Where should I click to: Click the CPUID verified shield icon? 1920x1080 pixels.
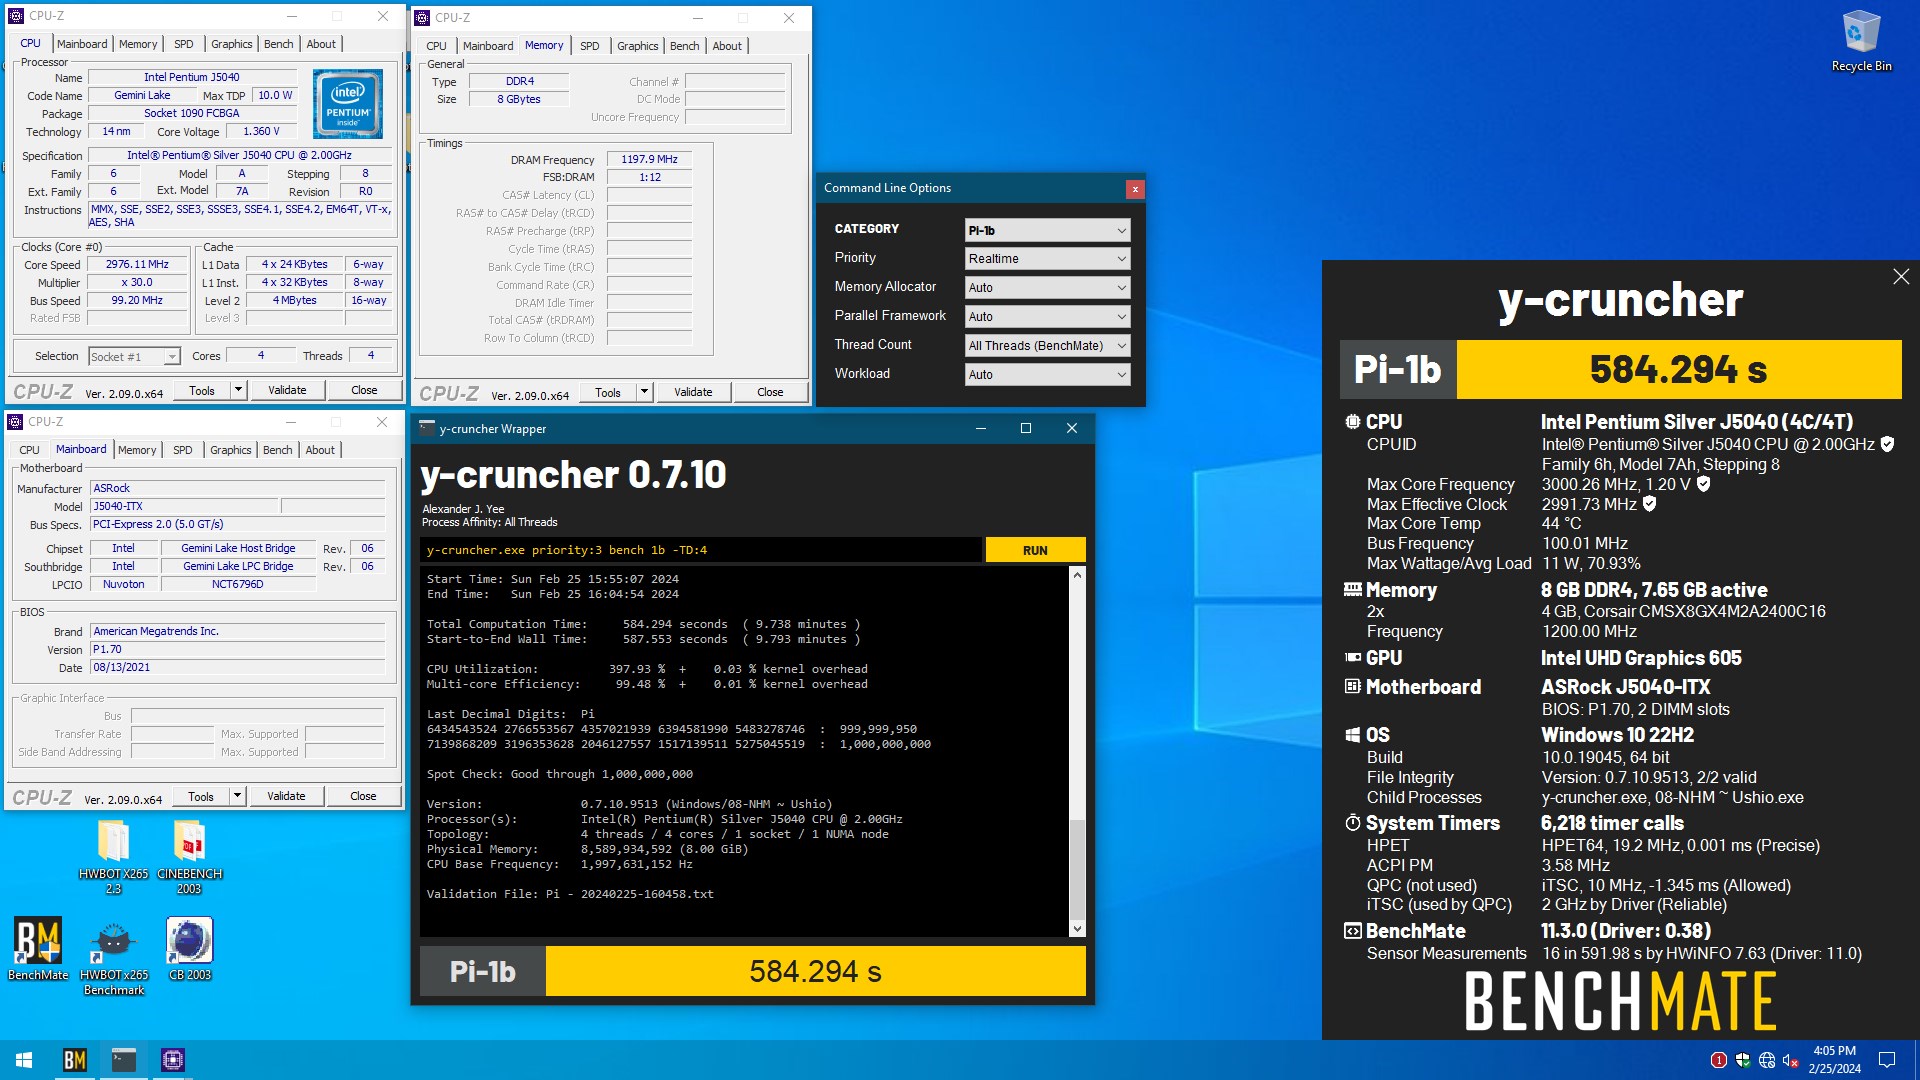(1887, 444)
